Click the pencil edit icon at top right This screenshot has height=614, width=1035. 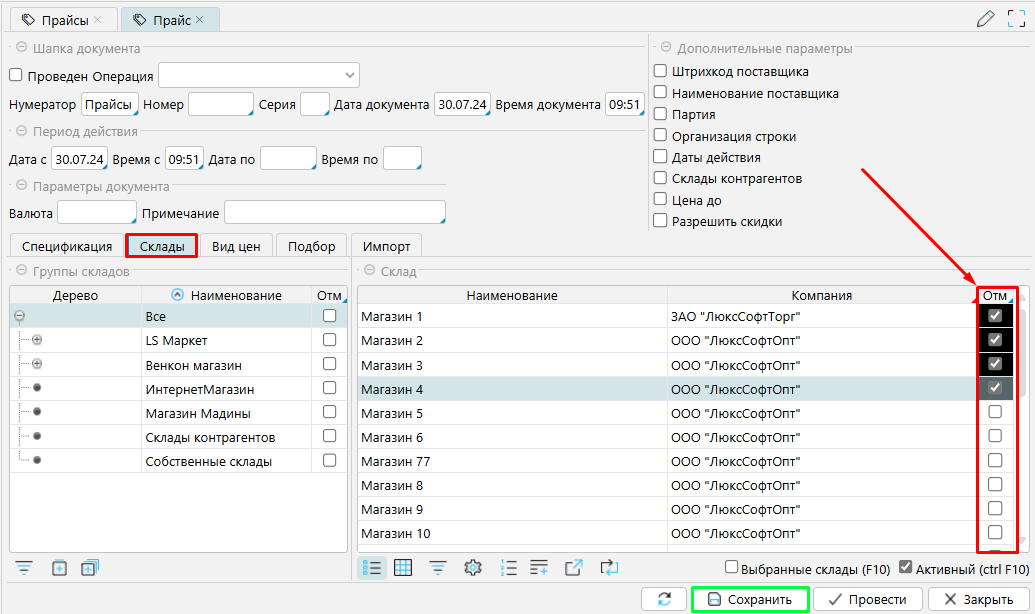(x=985, y=18)
